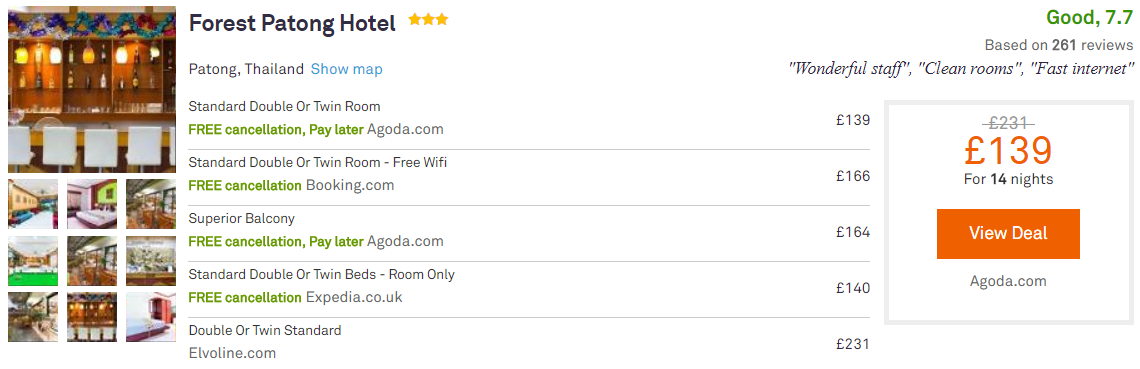Select the Superior Balcony room offer

529,230
